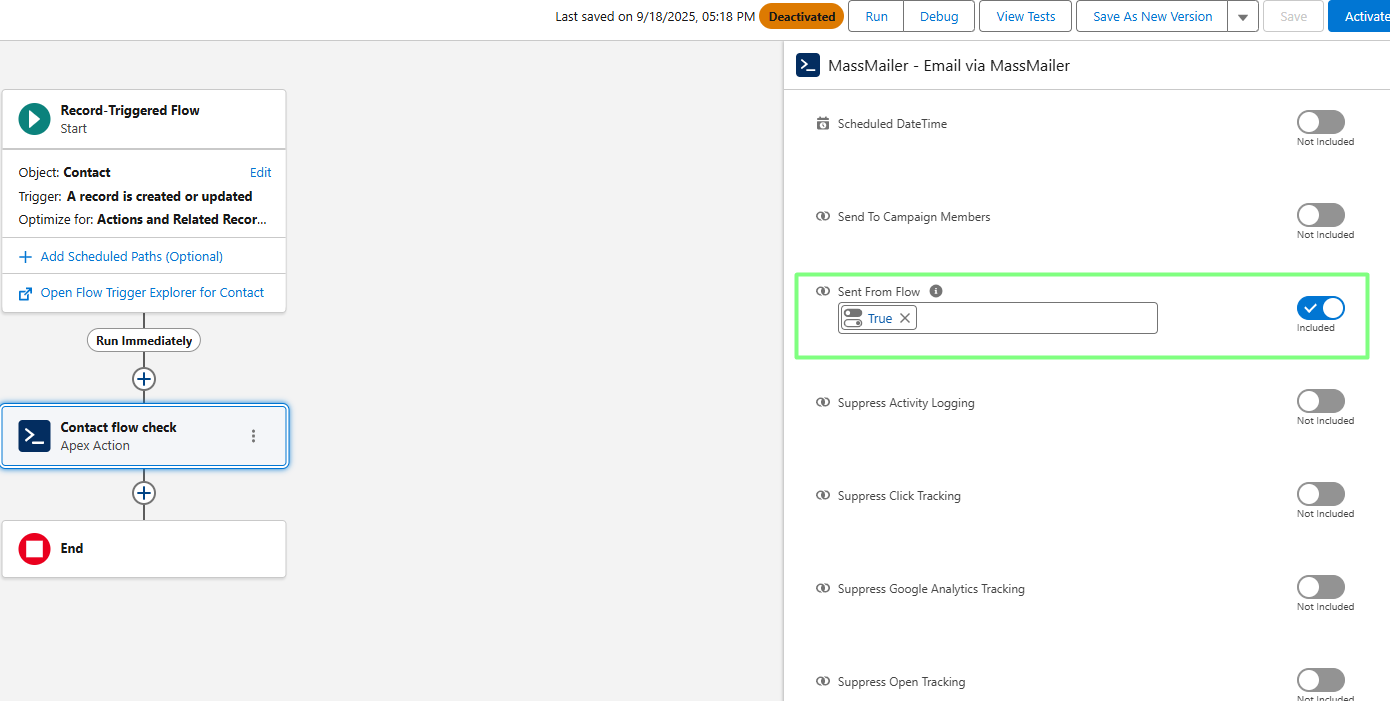Add element via plus above End
The height and width of the screenshot is (701, 1390).
(x=144, y=493)
